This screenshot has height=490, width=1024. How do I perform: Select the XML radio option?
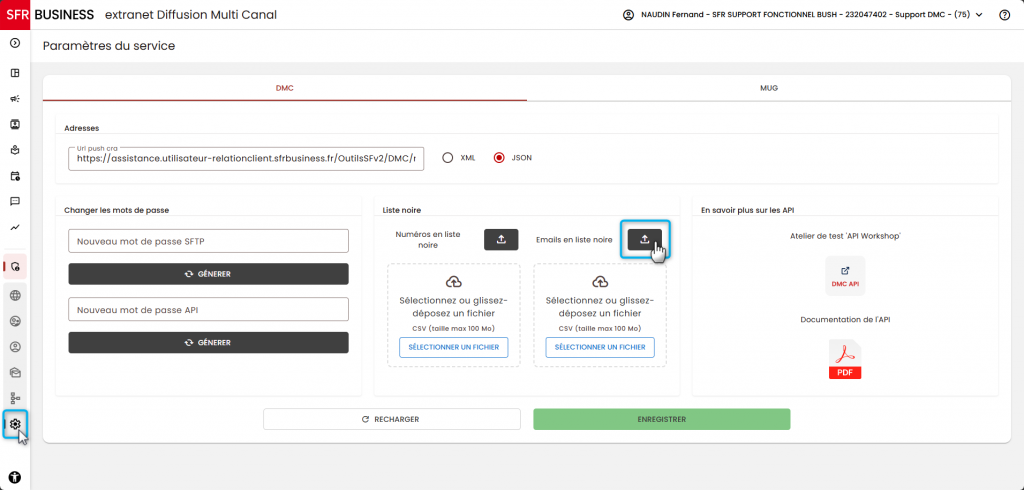pos(447,157)
